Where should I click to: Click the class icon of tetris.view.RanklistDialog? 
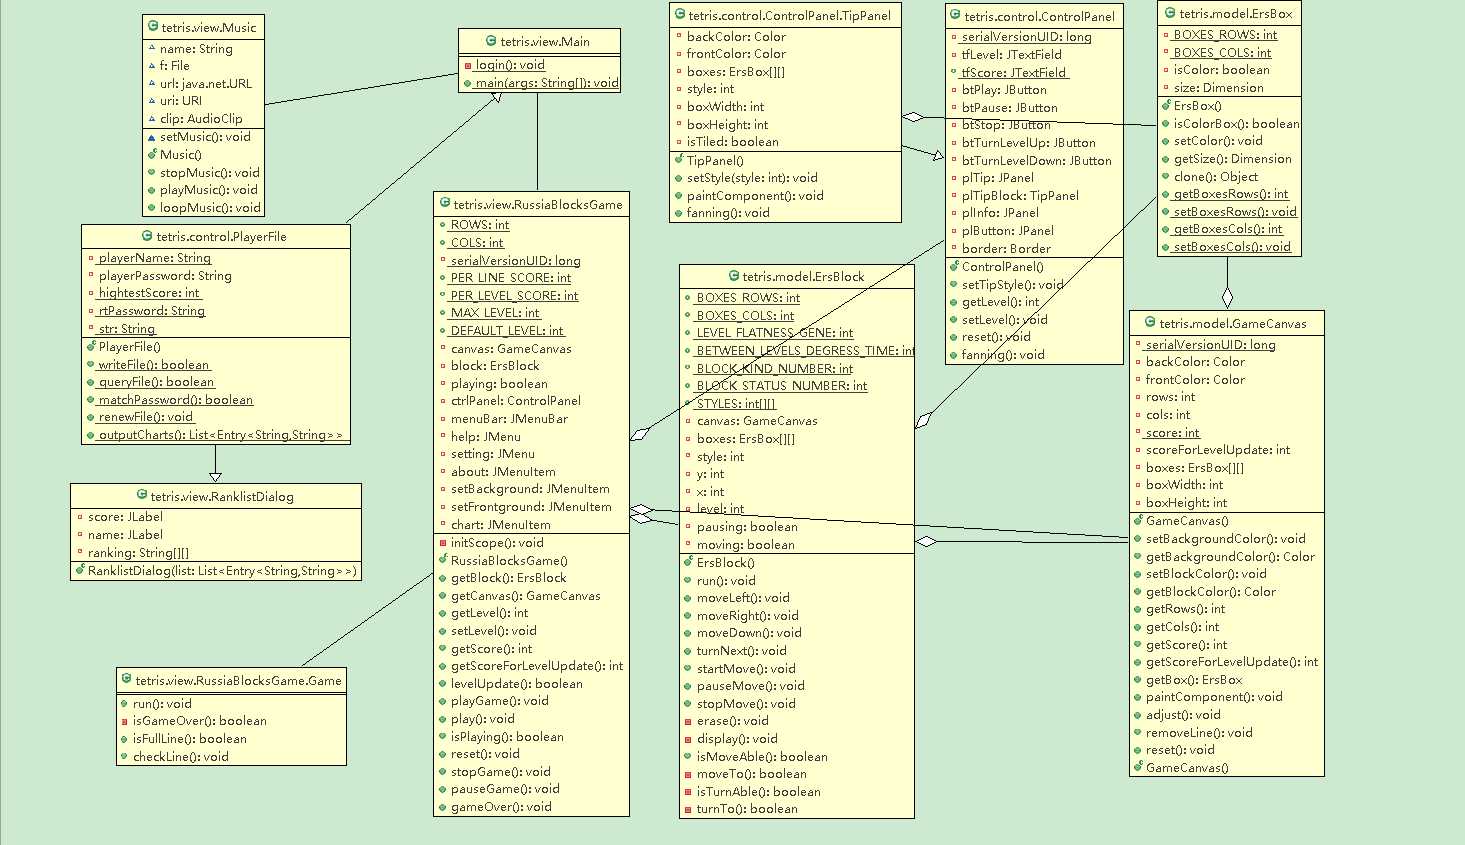click(x=141, y=495)
